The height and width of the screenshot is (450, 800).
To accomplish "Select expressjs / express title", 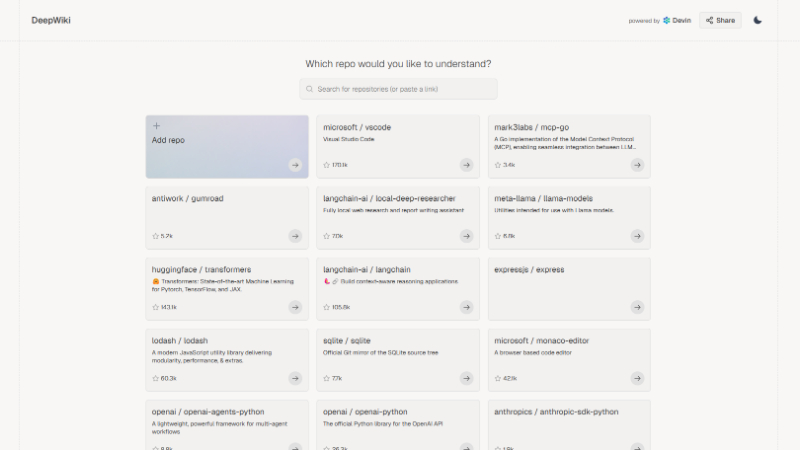I will click(x=529, y=269).
